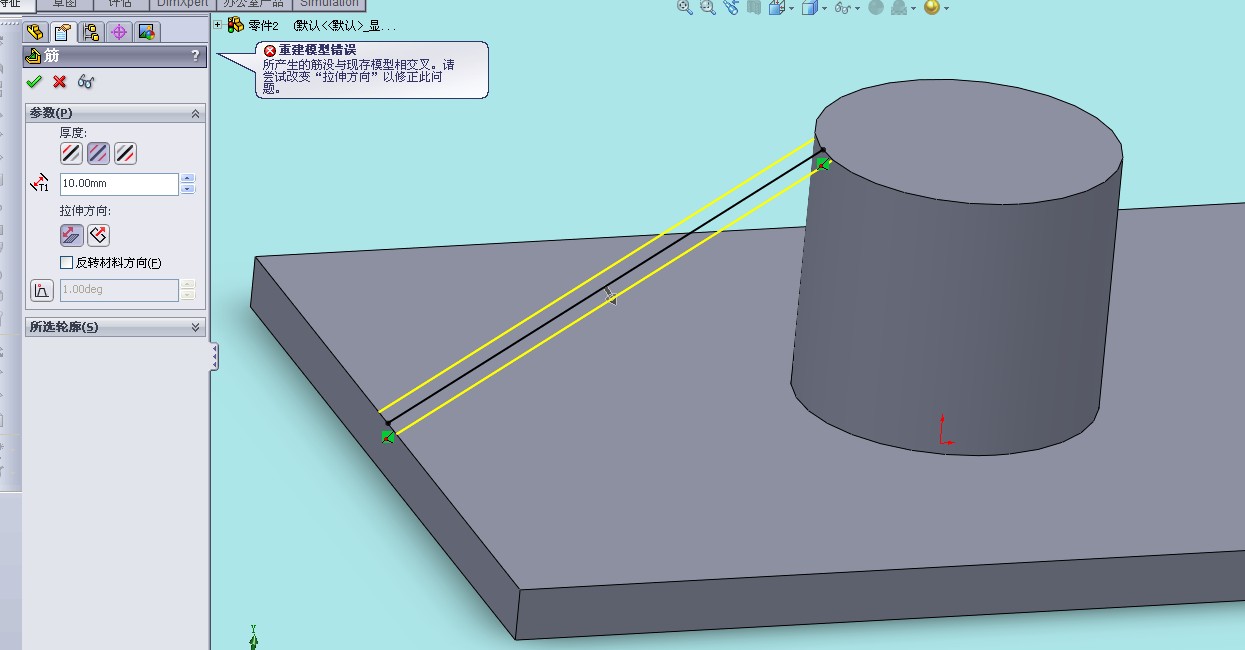The width and height of the screenshot is (1245, 650).
Task: Click the Zoom to Area icon
Action: click(x=708, y=7)
